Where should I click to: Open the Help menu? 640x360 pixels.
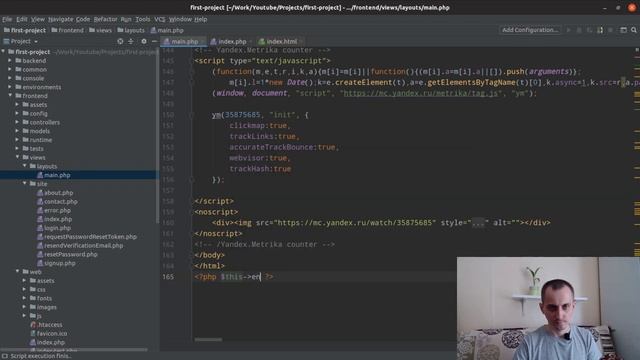[x=200, y=19]
